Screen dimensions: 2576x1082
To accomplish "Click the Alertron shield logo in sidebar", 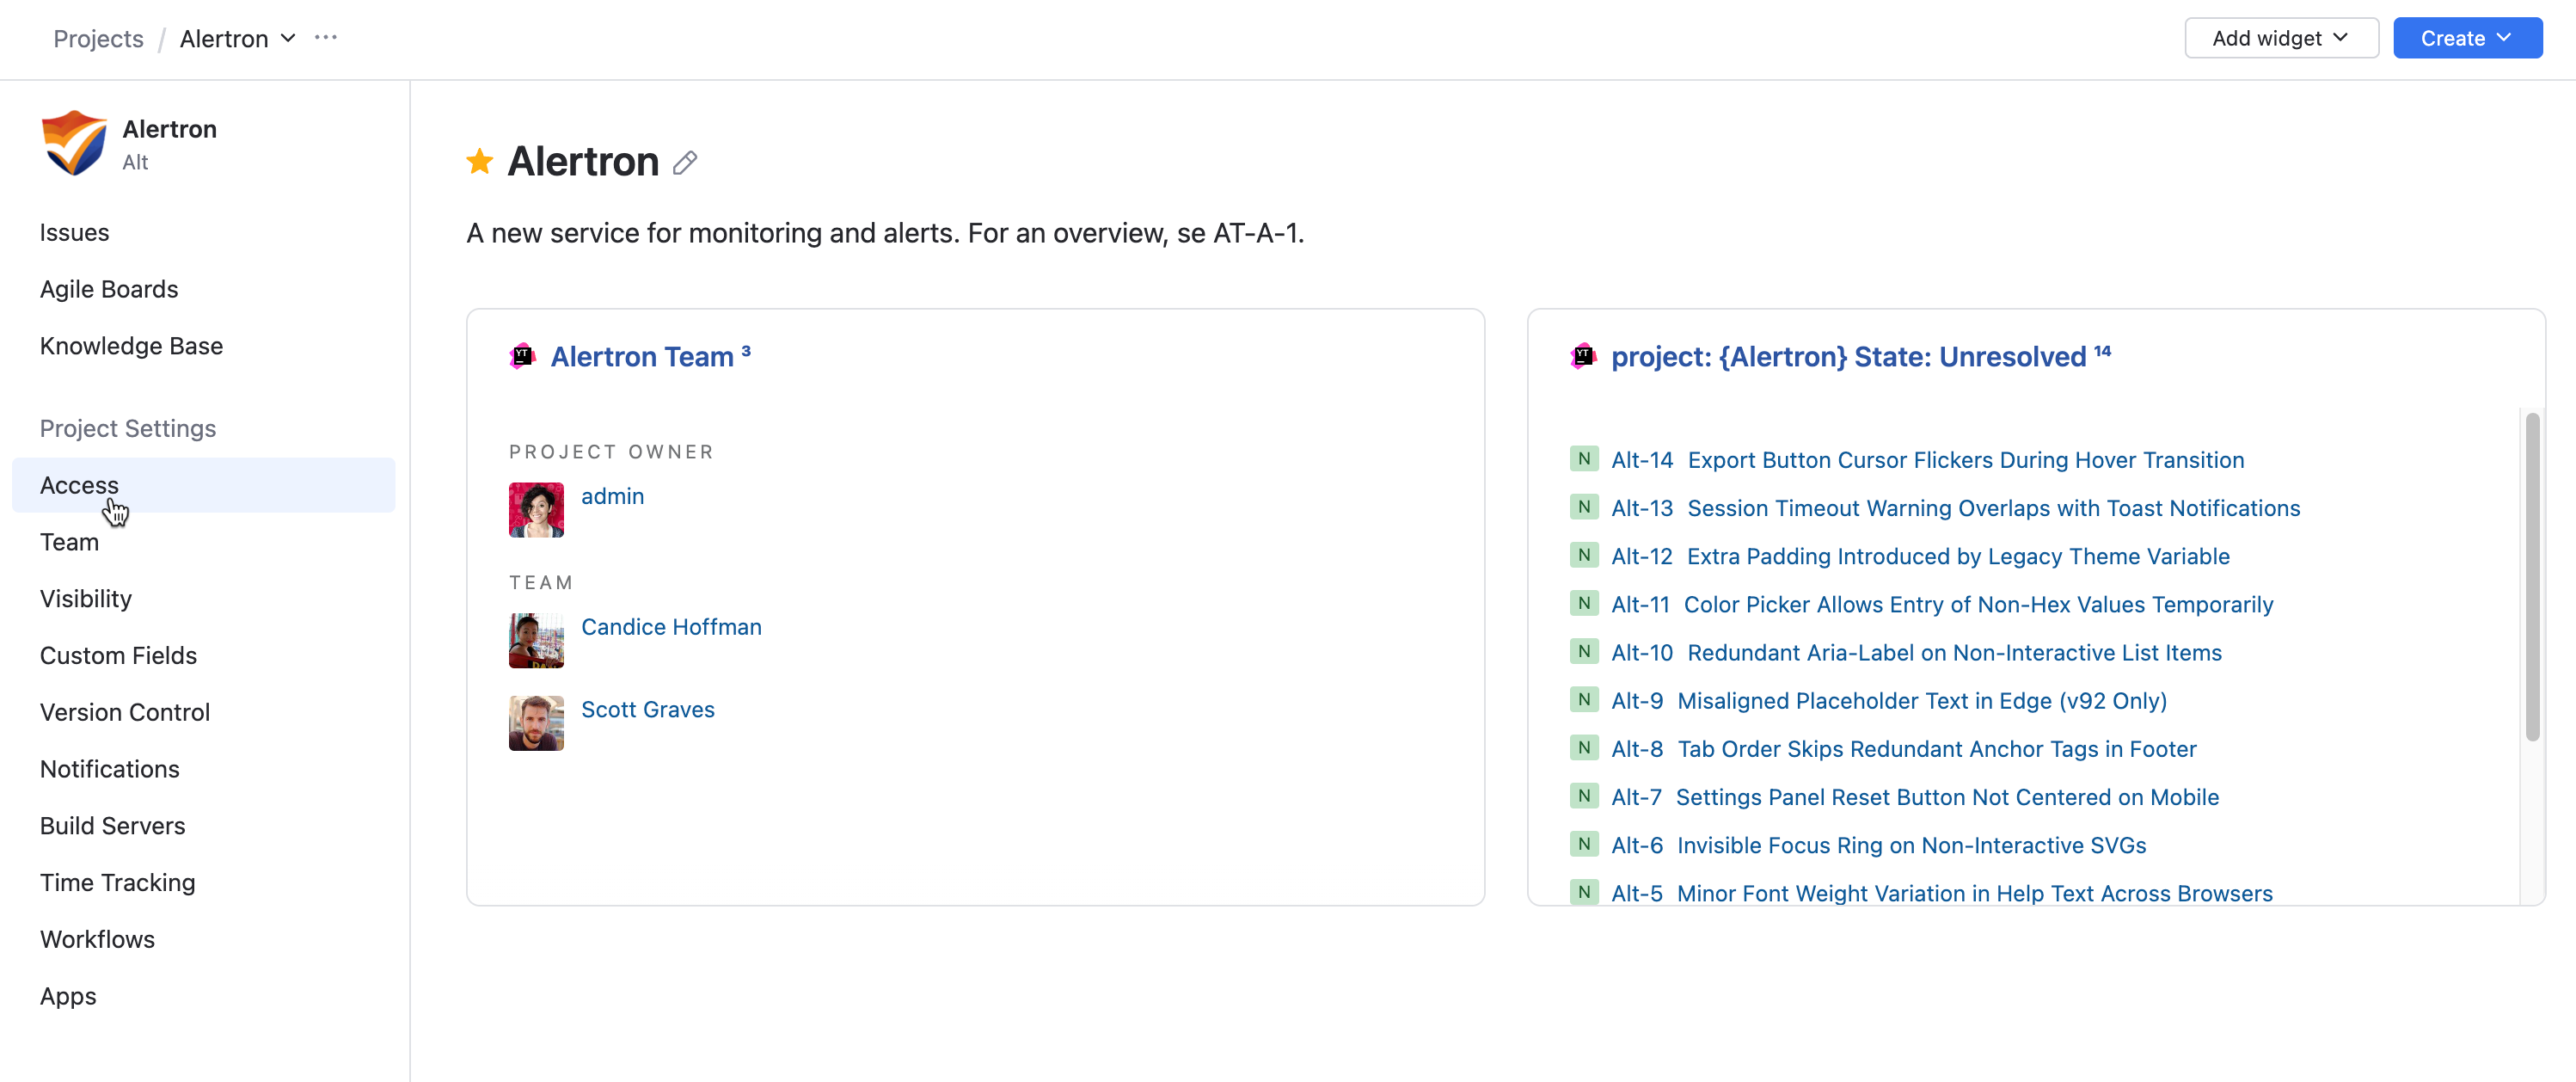I will pyautogui.click(x=74, y=143).
